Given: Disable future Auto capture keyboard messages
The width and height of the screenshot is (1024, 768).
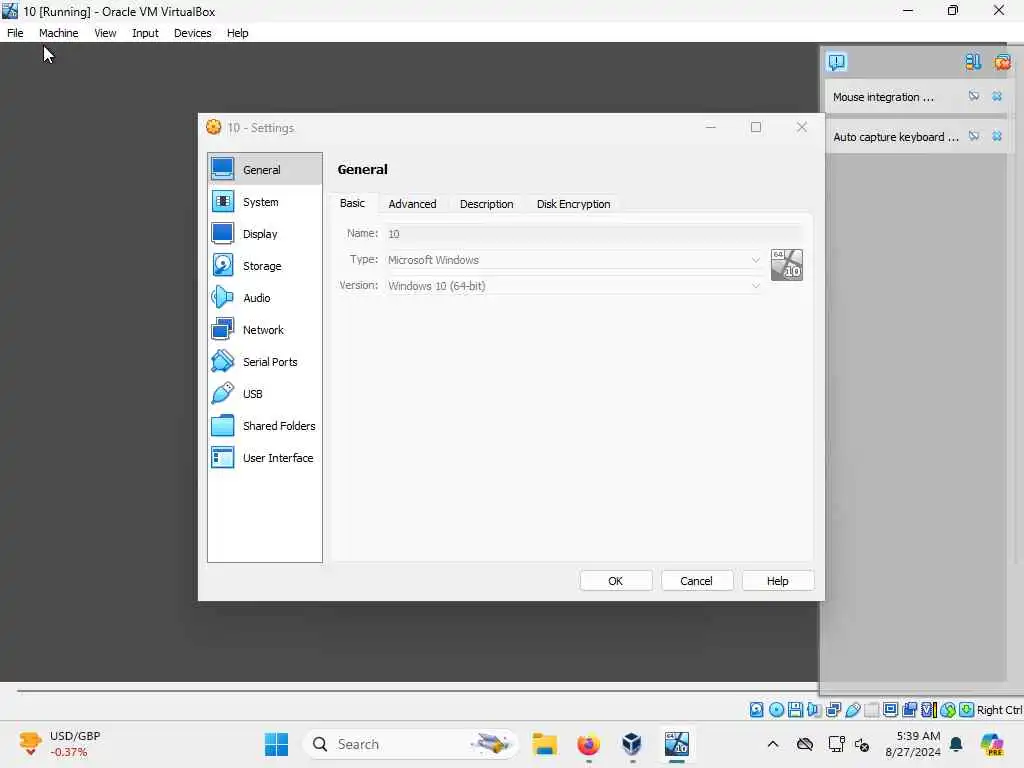Looking at the screenshot, I should [974, 136].
